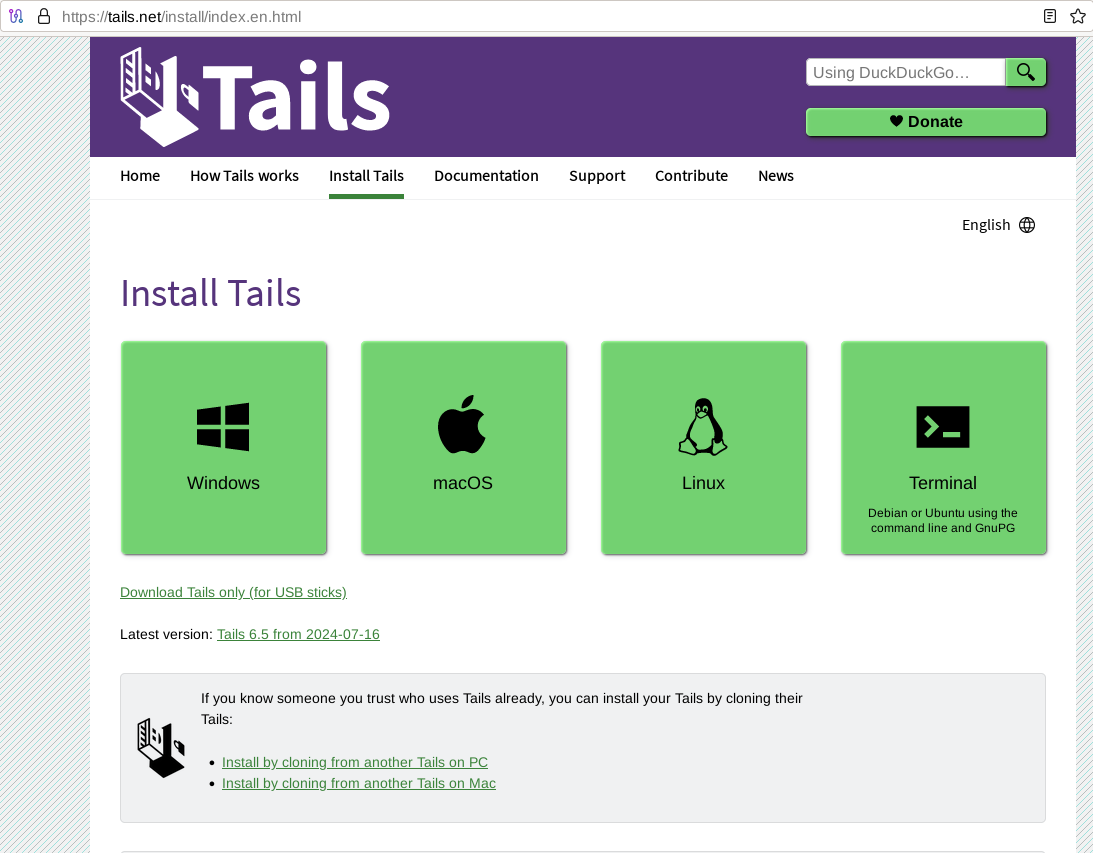Choose the Terminal label on its tile
Screen dimensions: 1093x853
coord(942,483)
